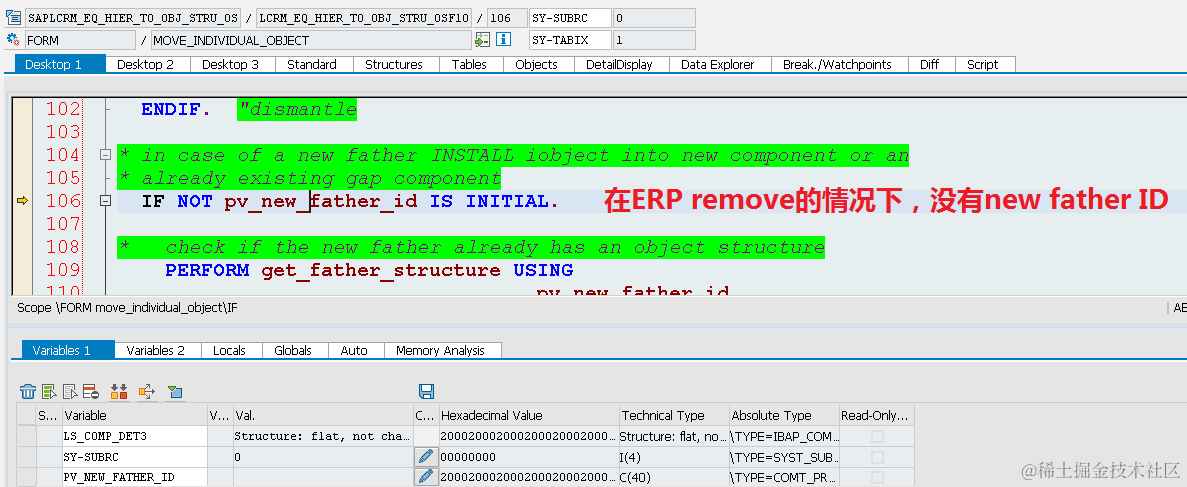The image size is (1187, 487).
Task: Collapse the IF block at line 106
Action: point(105,201)
